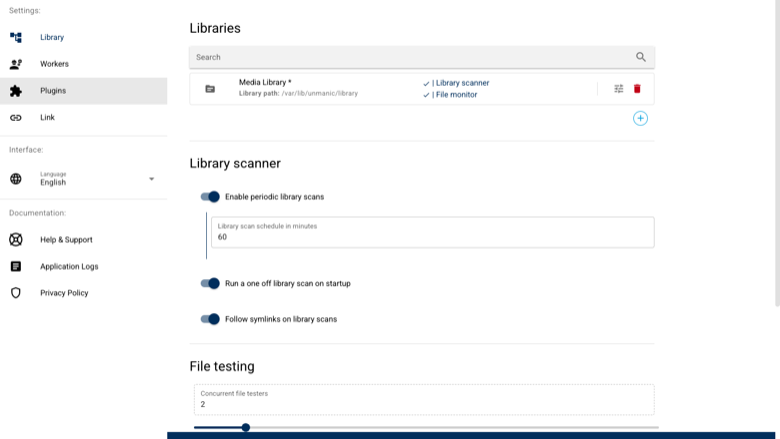
Task: Click the Help & Support lifebuoy icon
Action: (x=16, y=240)
